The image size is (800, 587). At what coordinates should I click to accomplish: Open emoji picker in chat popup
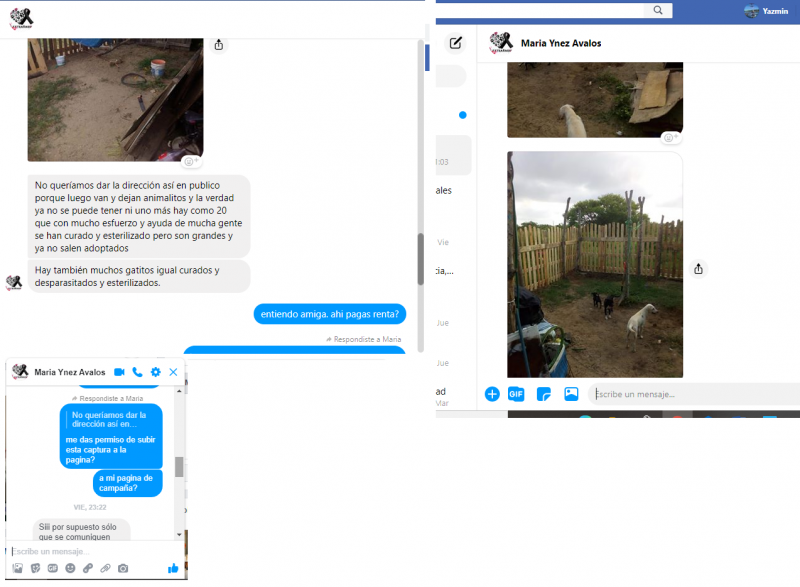[70, 568]
